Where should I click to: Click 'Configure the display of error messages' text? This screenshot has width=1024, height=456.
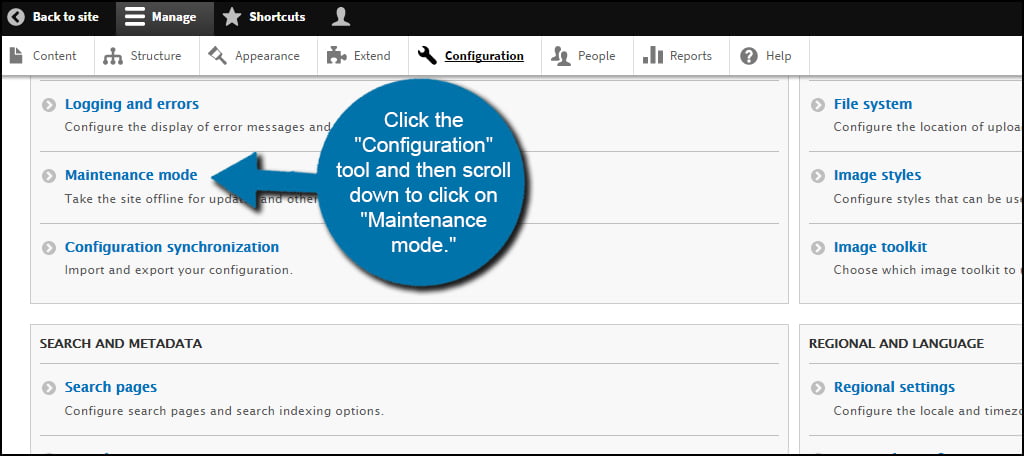(x=195, y=127)
